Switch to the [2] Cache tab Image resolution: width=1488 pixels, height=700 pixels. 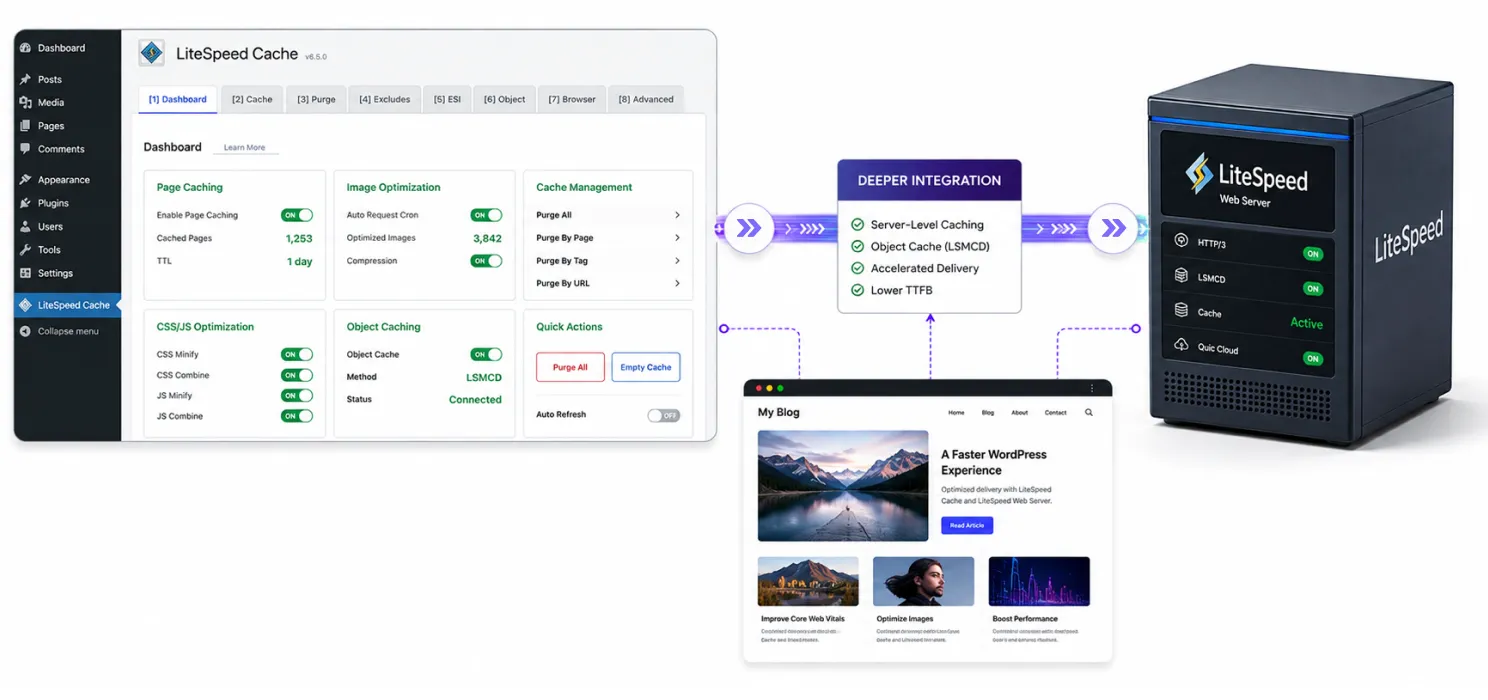point(252,99)
